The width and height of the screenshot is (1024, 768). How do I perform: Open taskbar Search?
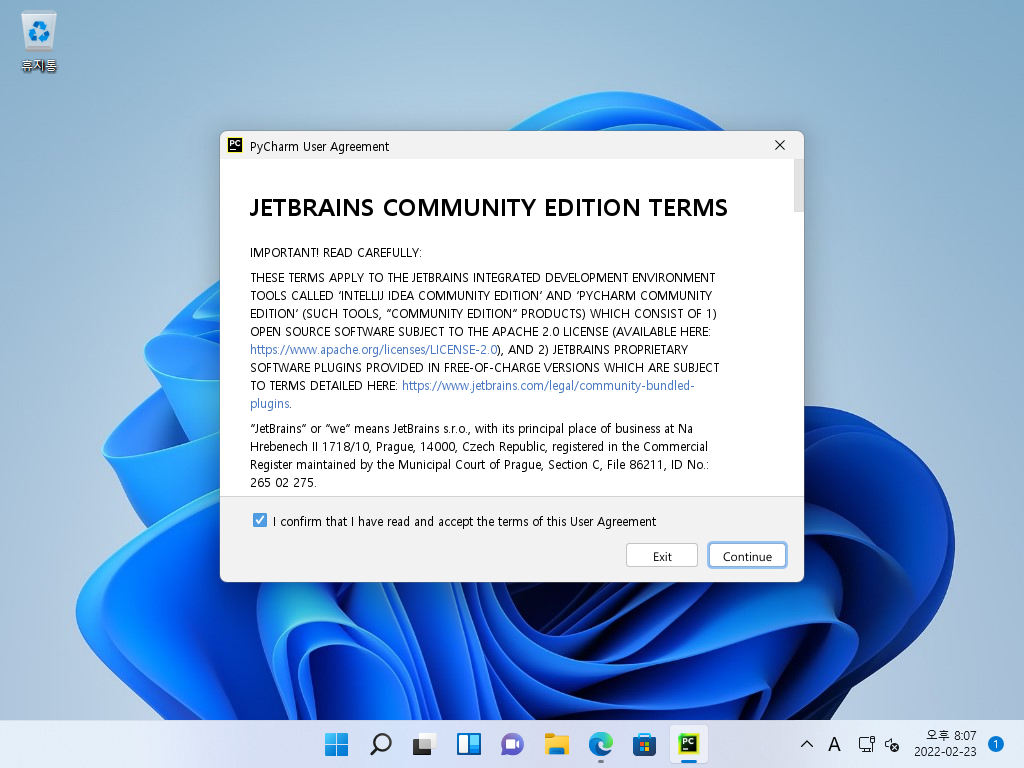tap(381, 744)
